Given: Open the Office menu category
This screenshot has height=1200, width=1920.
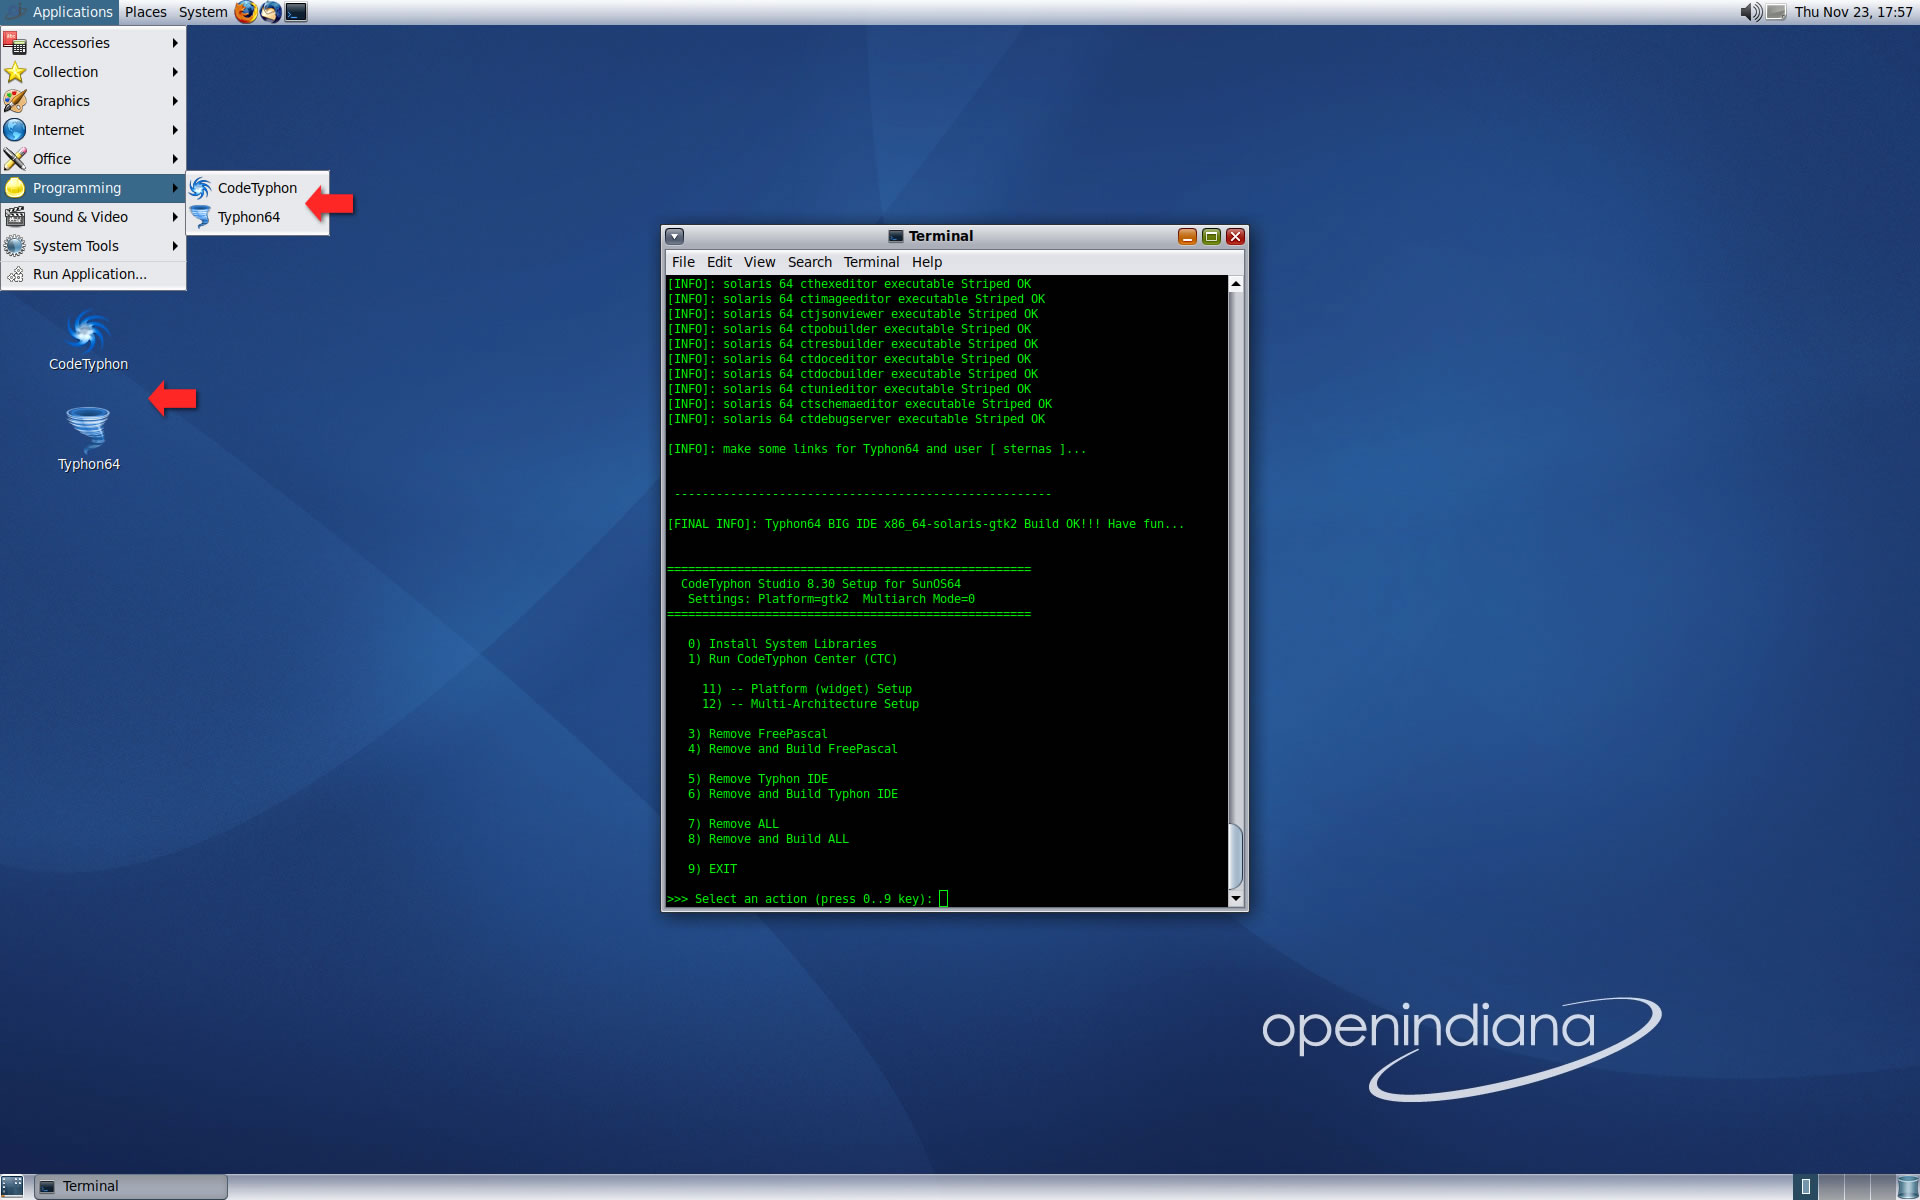Looking at the screenshot, I should click(93, 159).
